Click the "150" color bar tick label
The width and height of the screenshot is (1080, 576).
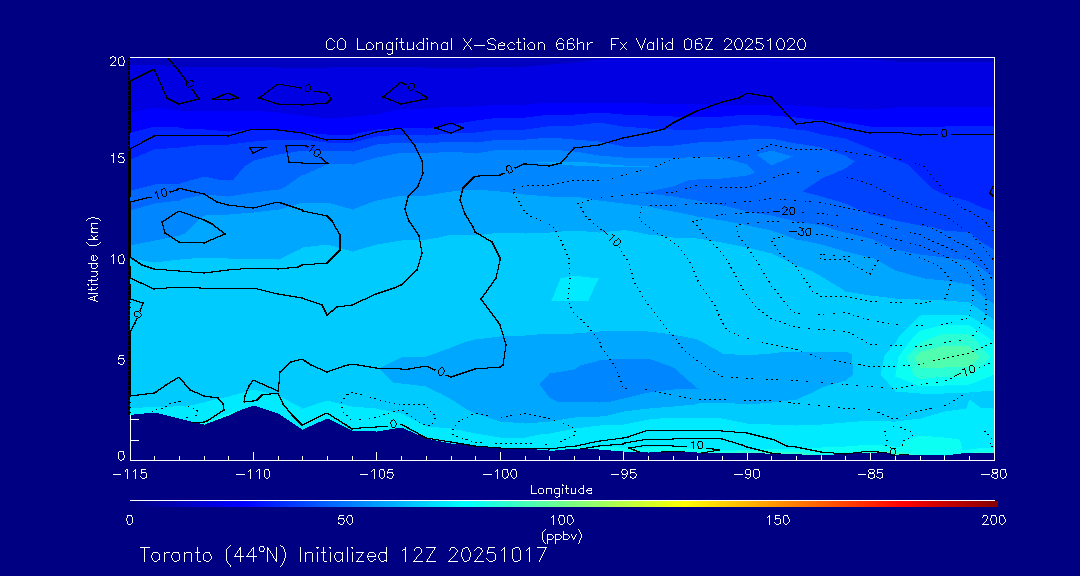pos(777,520)
